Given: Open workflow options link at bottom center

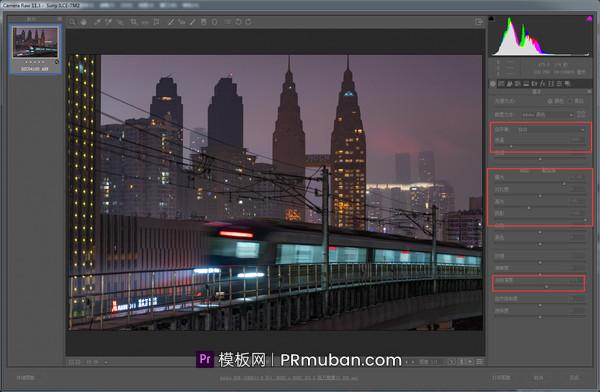Looking at the screenshot, I should [x=289, y=378].
